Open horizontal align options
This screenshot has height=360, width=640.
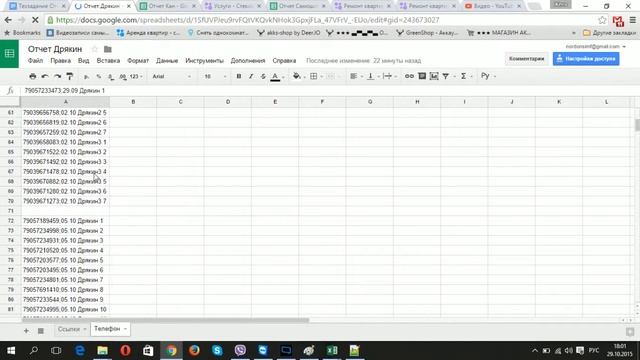[354, 76]
